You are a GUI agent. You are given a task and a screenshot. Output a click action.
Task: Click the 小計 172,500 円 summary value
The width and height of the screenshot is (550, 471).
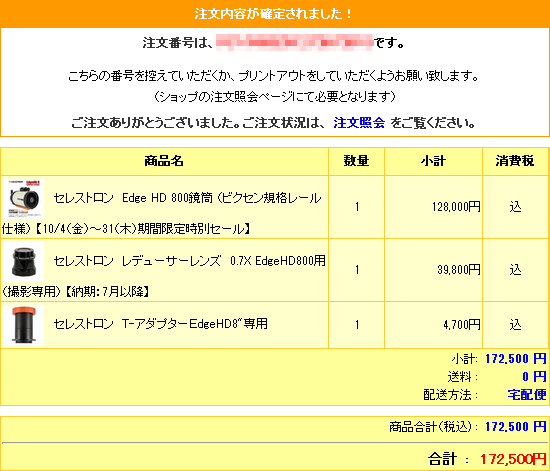click(x=516, y=358)
